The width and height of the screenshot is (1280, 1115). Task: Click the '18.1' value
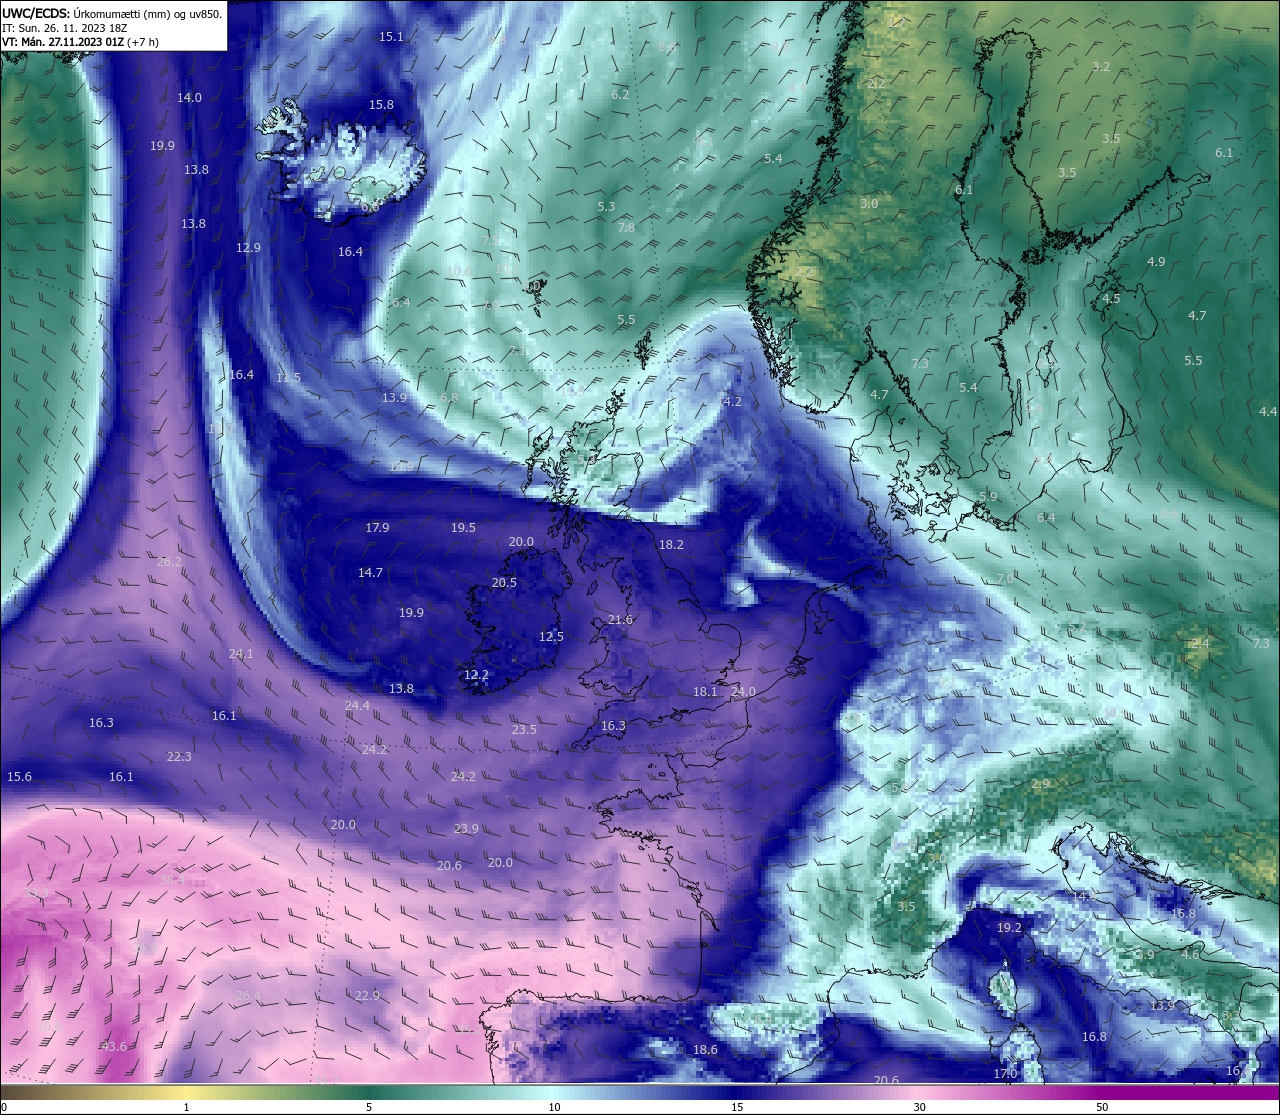click(705, 692)
